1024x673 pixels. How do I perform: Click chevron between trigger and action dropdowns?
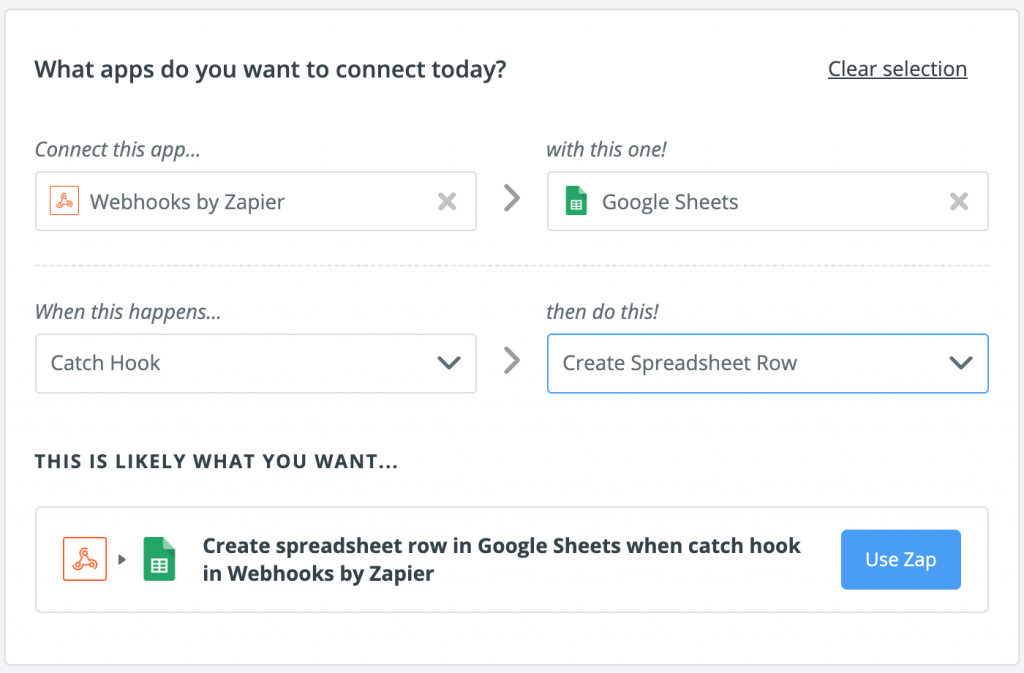(512, 360)
